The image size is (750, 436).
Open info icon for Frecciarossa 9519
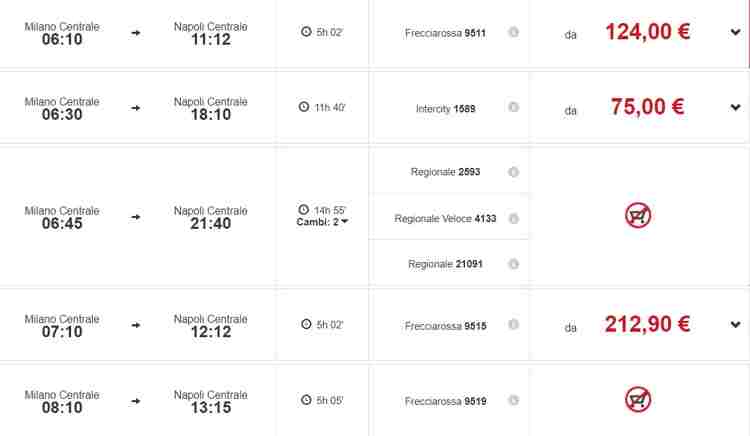[x=513, y=400]
